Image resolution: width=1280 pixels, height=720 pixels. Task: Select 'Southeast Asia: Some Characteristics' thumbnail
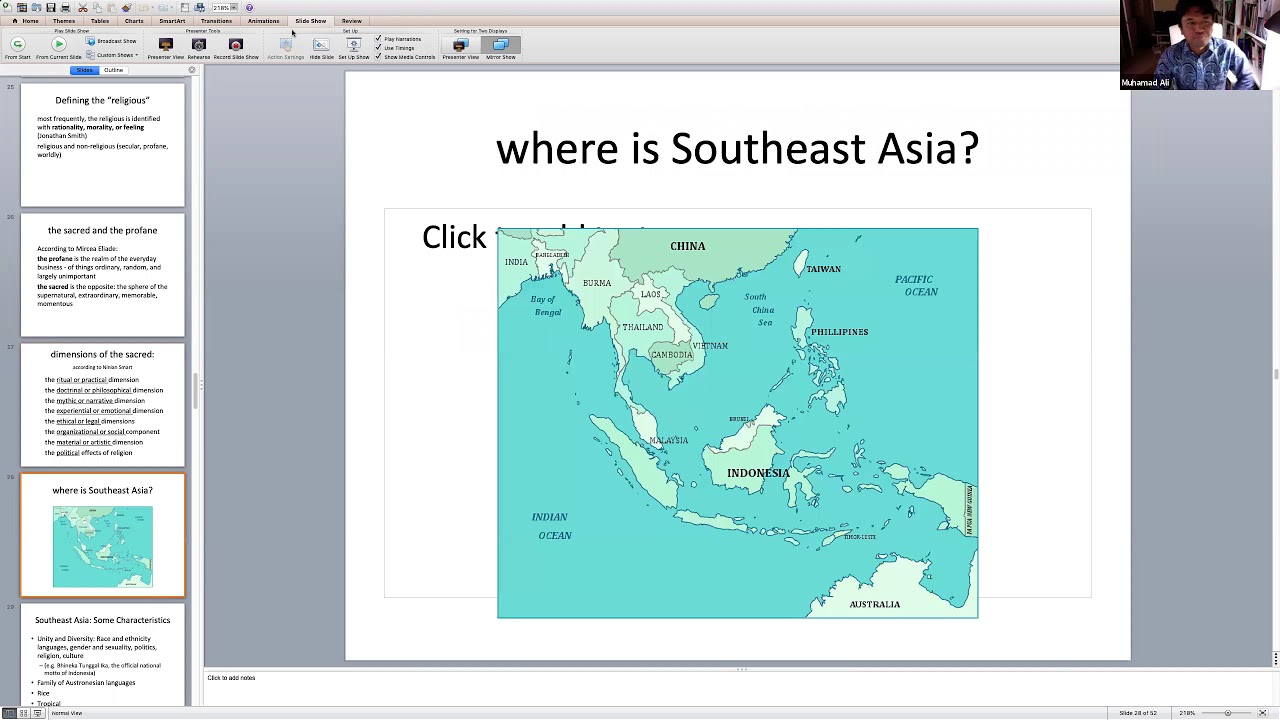[x=103, y=656]
